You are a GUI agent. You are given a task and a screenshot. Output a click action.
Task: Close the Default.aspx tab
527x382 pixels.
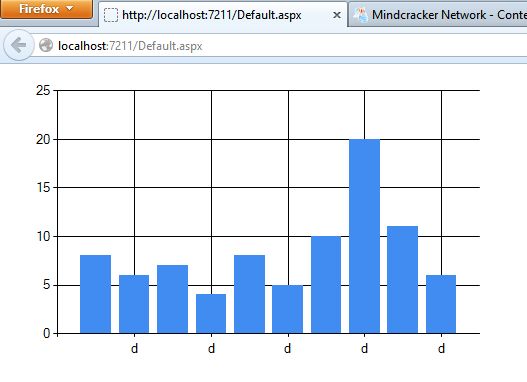336,15
